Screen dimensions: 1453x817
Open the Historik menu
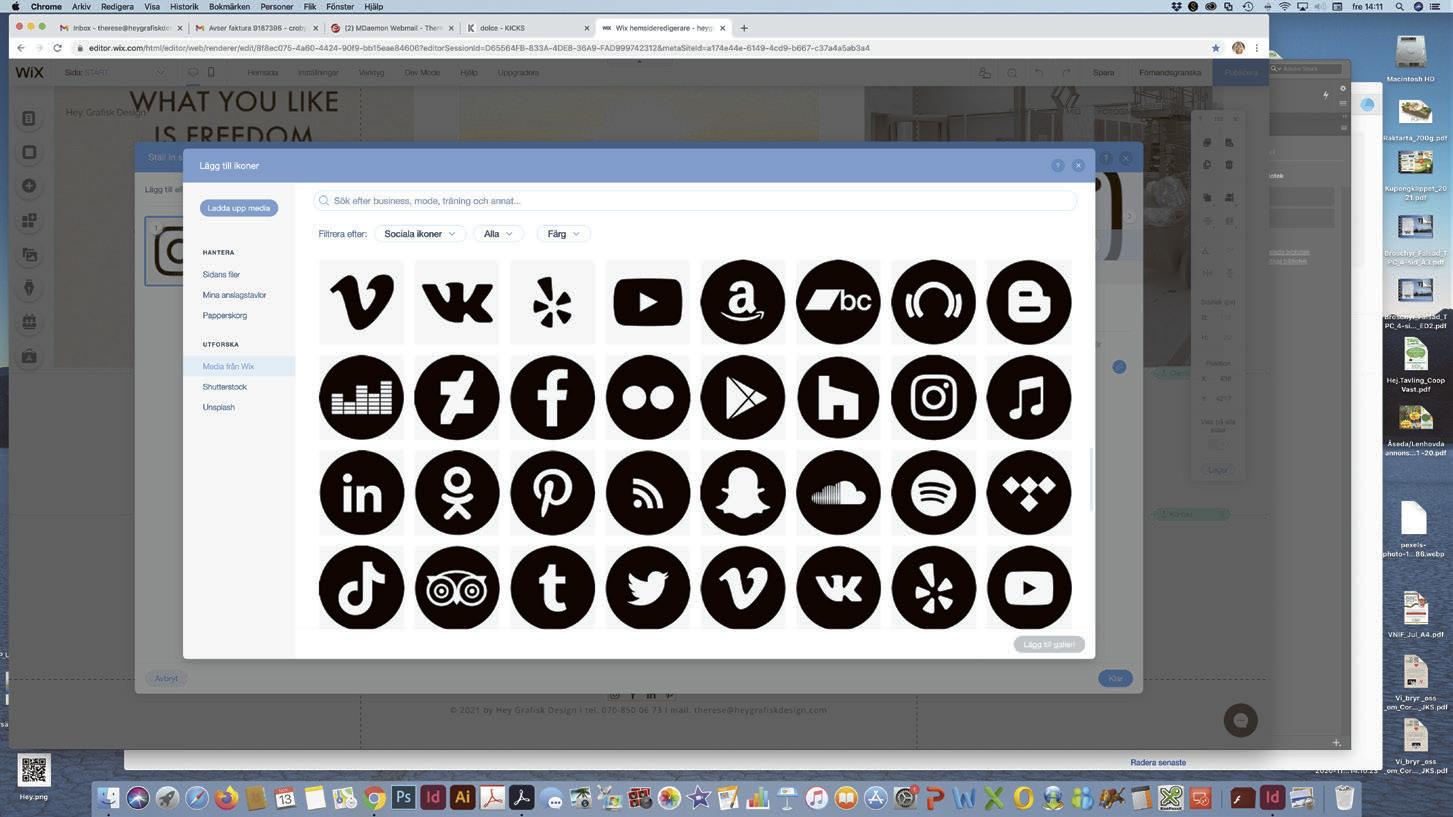coord(184,6)
